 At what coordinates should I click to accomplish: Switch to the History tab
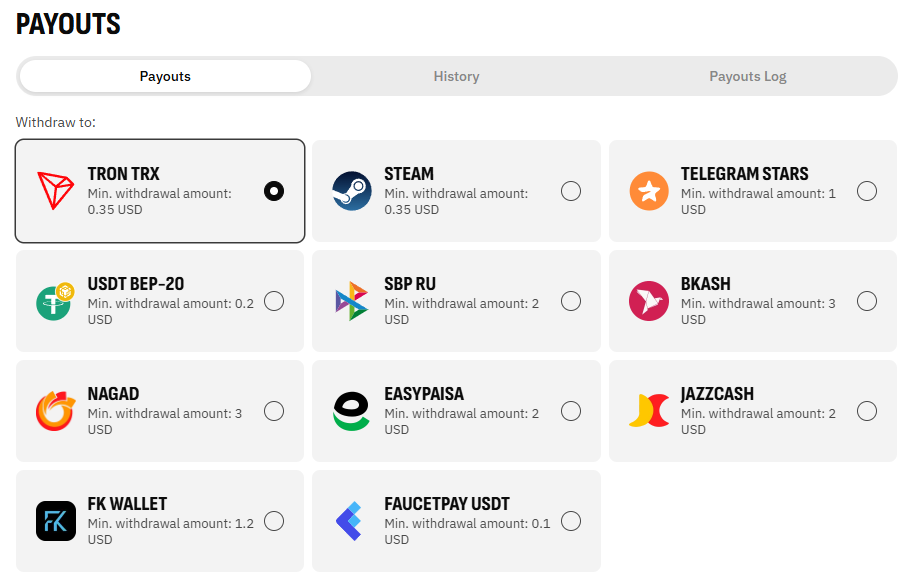456,76
